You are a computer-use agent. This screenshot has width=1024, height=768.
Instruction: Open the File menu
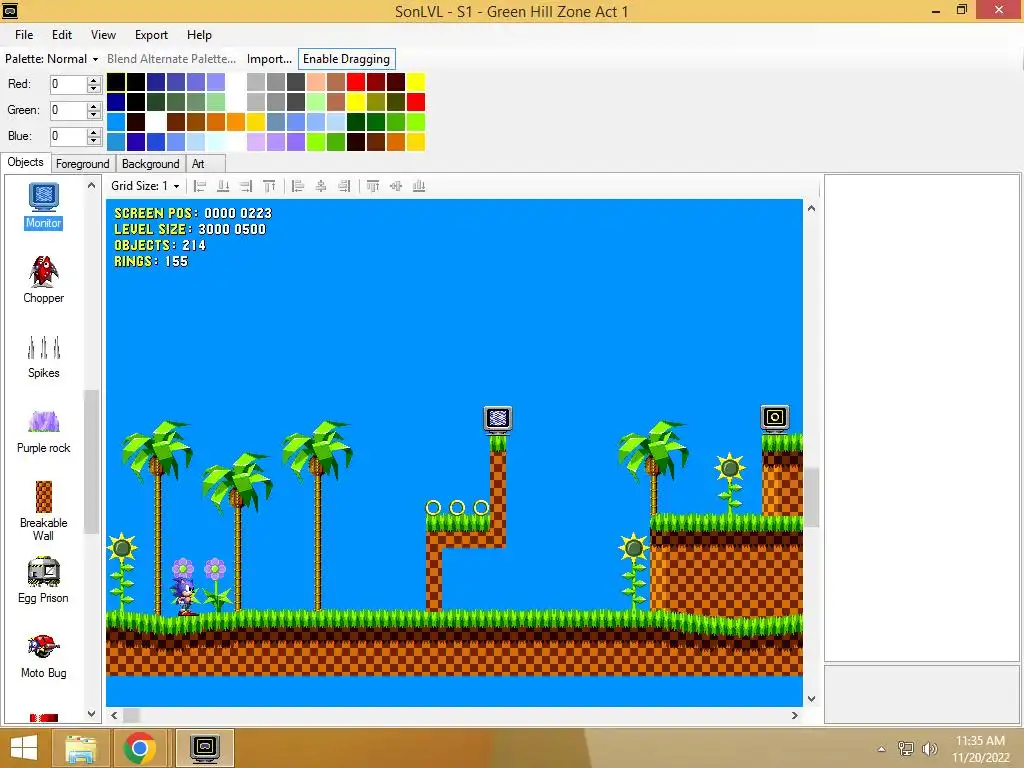24,35
